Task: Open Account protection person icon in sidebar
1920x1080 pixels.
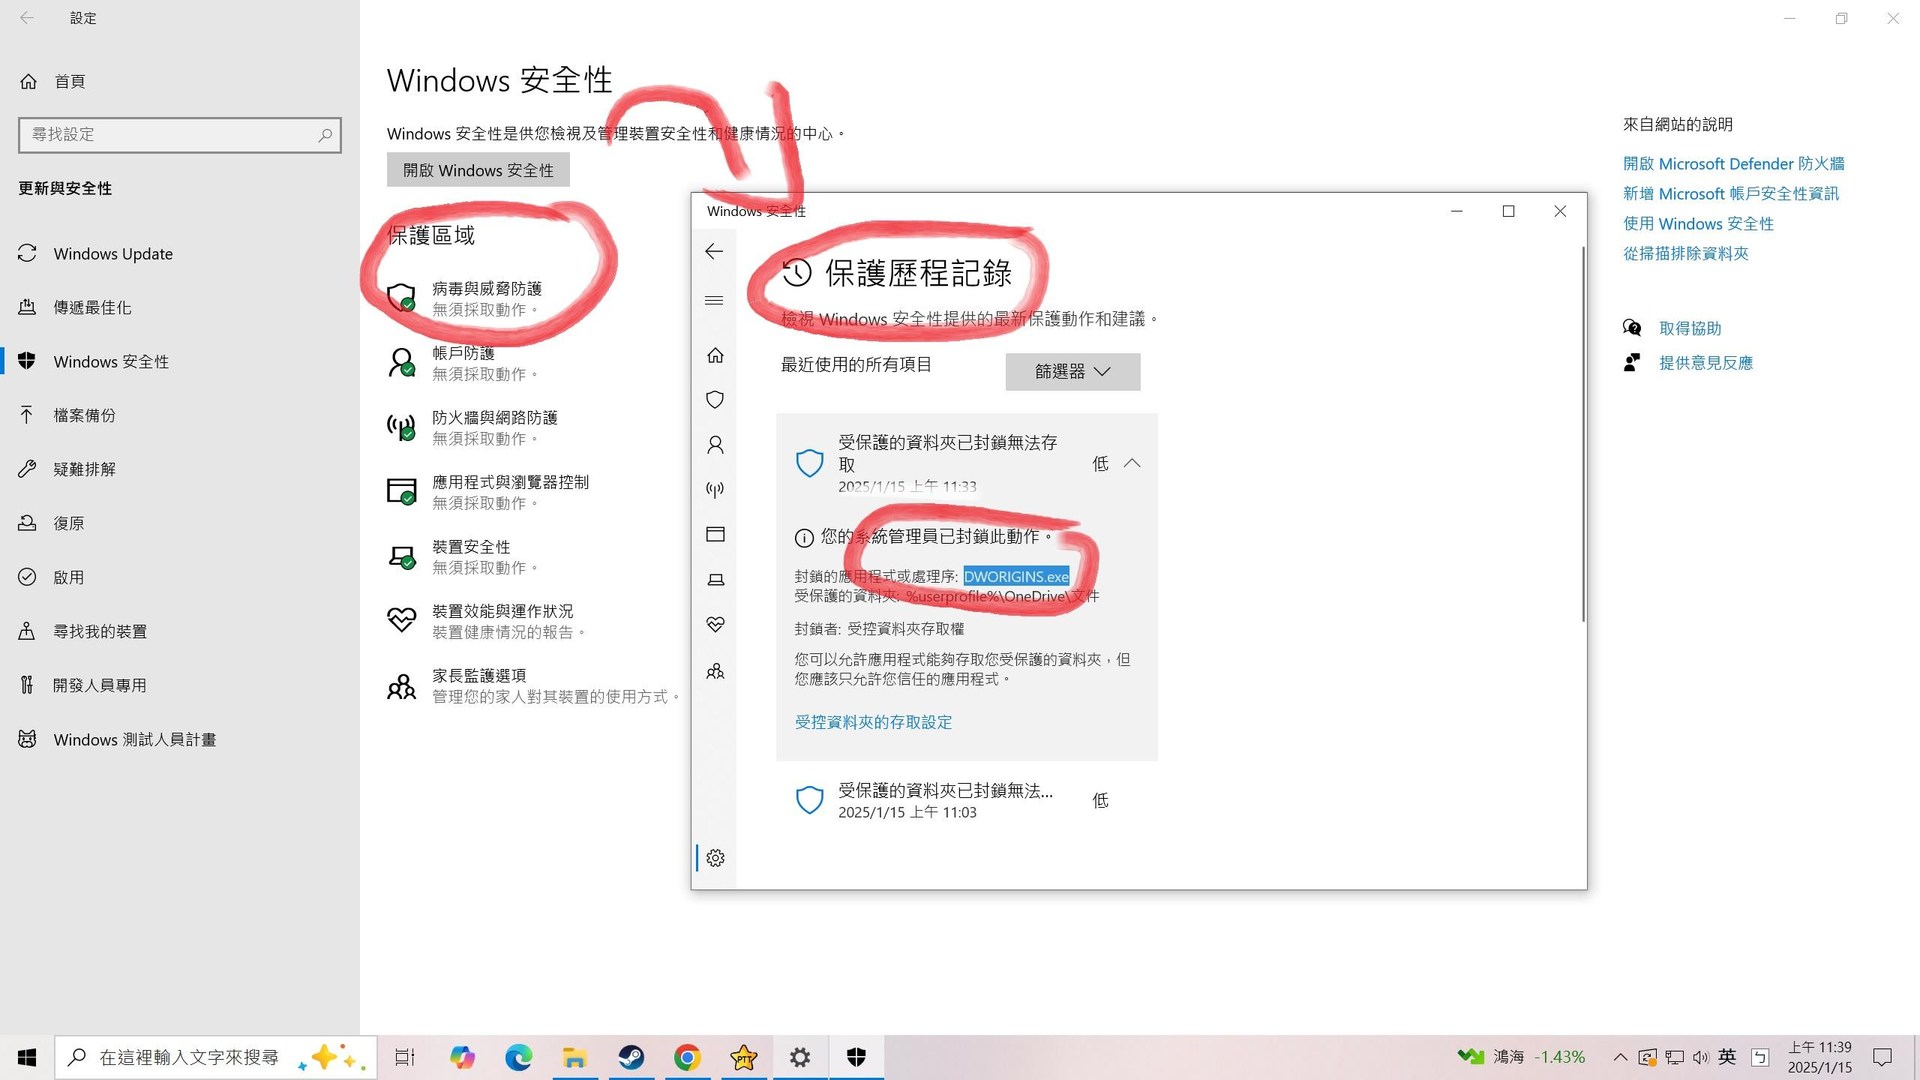Action: [x=715, y=445]
